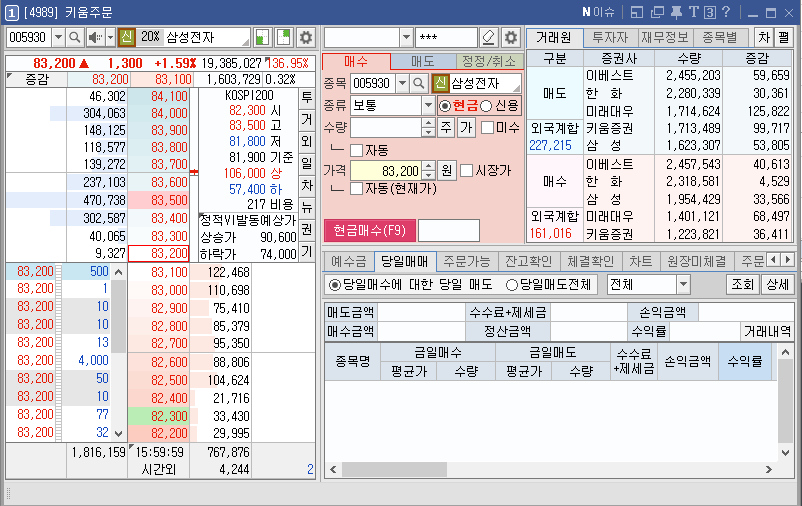Image resolution: width=802 pixels, height=506 pixels.
Task: Click the 거래내역 button
Action: tap(767, 332)
